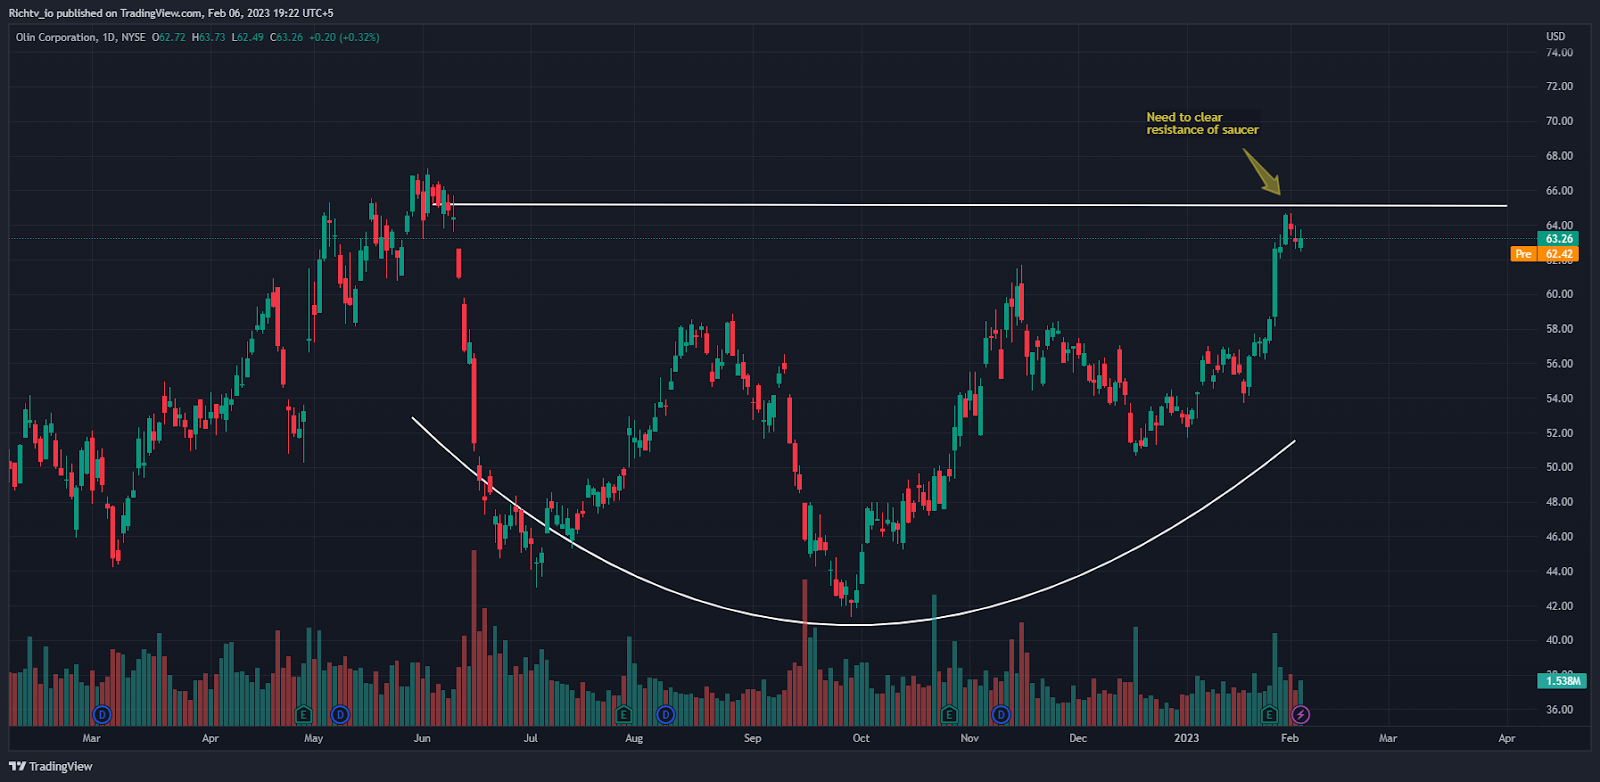Viewport: 1600px width, 782px height.
Task: Click the 44.00 price axis label
Action: pyautogui.click(x=1559, y=571)
